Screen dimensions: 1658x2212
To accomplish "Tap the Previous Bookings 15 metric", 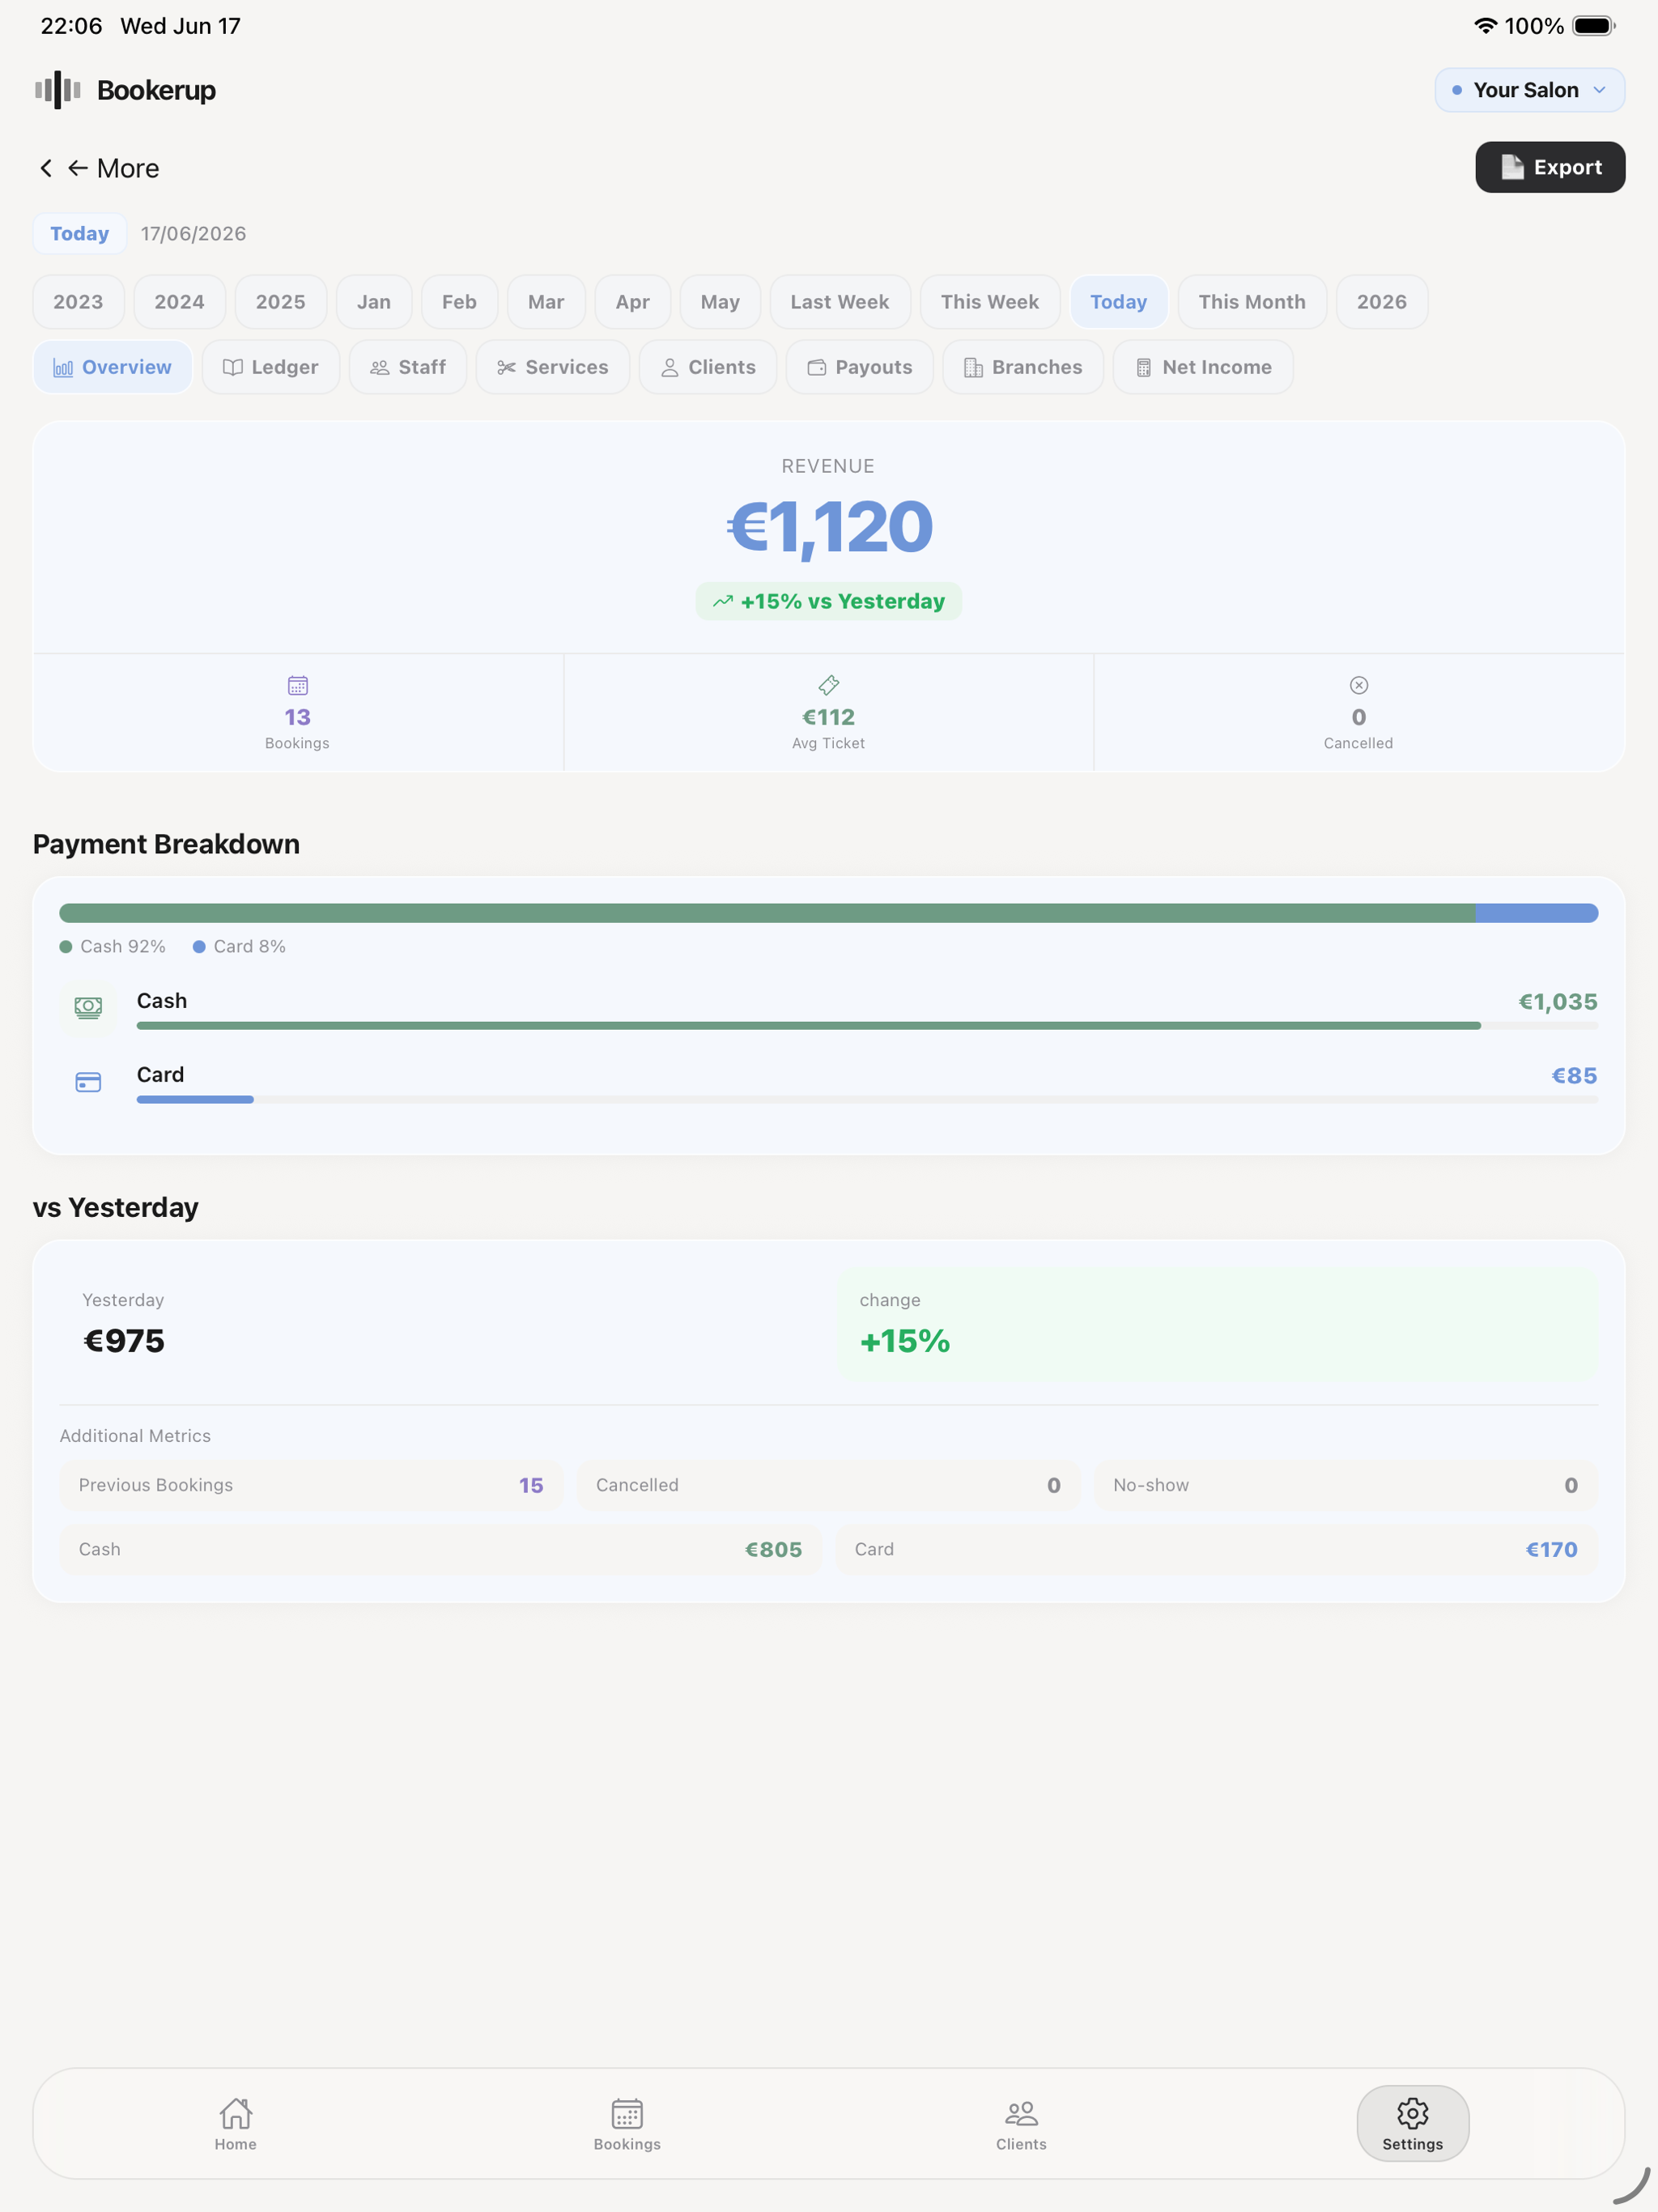I will pos(311,1486).
